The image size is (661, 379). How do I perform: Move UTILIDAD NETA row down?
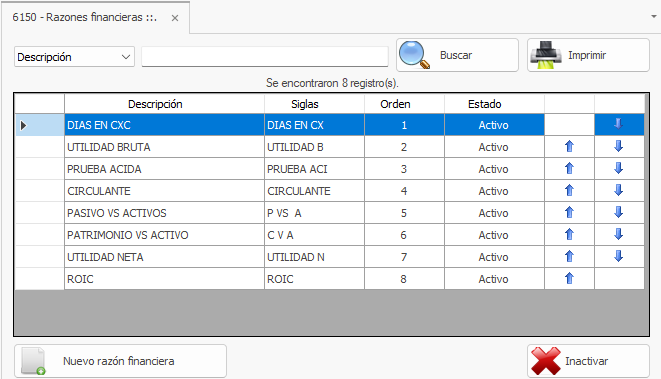coord(618,256)
